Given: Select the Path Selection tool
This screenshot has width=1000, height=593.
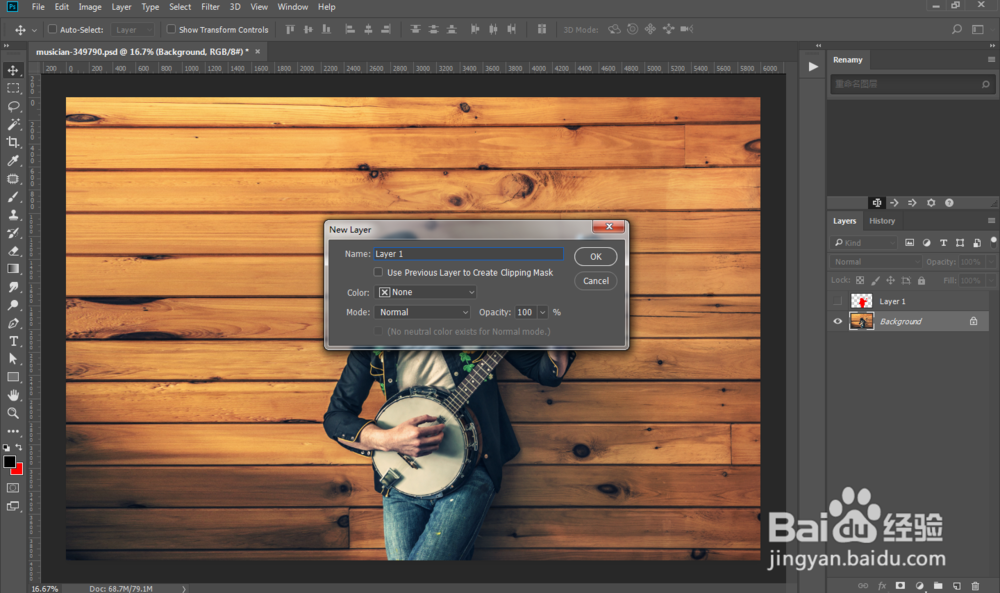Looking at the screenshot, I should click(x=13, y=359).
